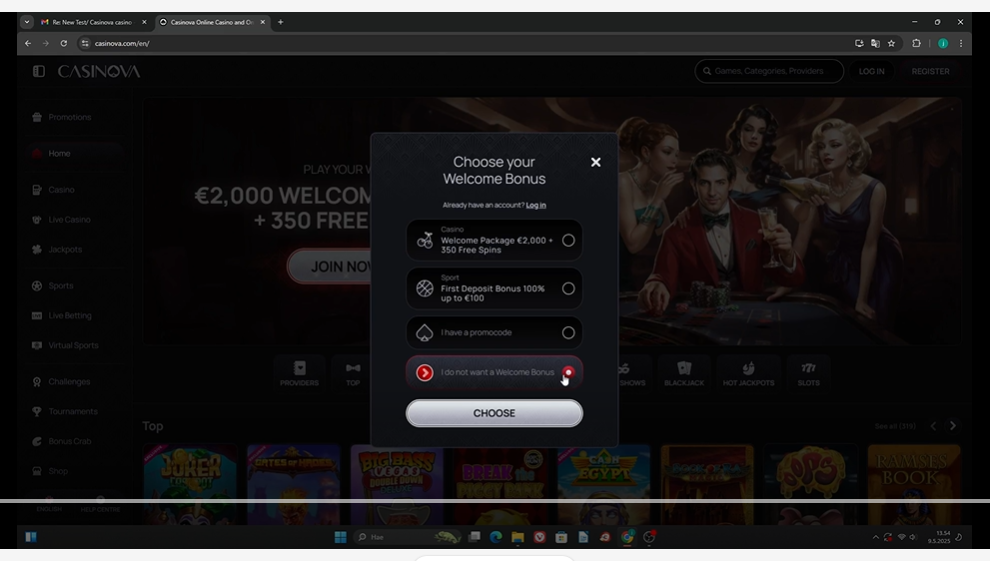The height and width of the screenshot is (561, 990).
Task: Bookmark this page with the star icon
Action: pos(892,44)
